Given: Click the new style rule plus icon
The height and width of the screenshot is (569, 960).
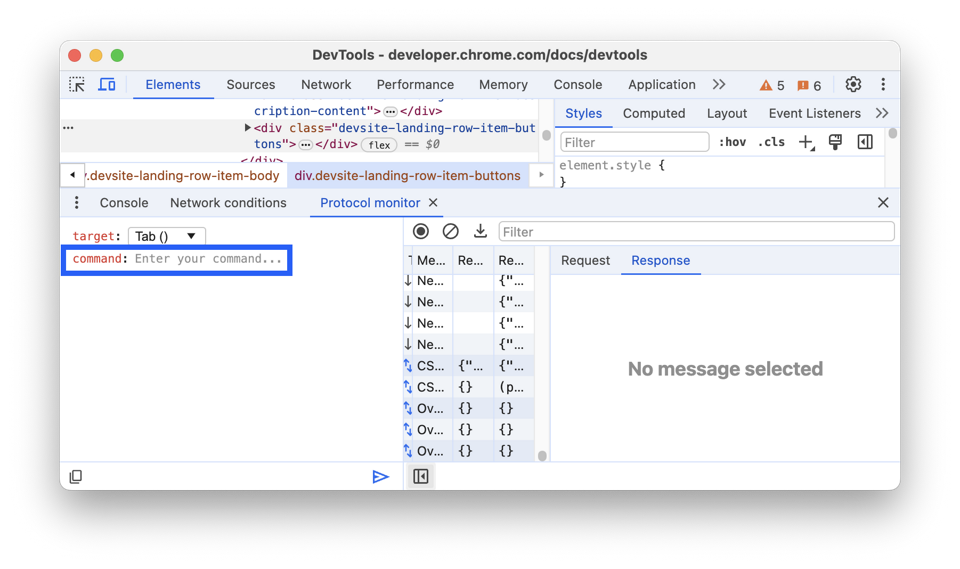Looking at the screenshot, I should 806,142.
